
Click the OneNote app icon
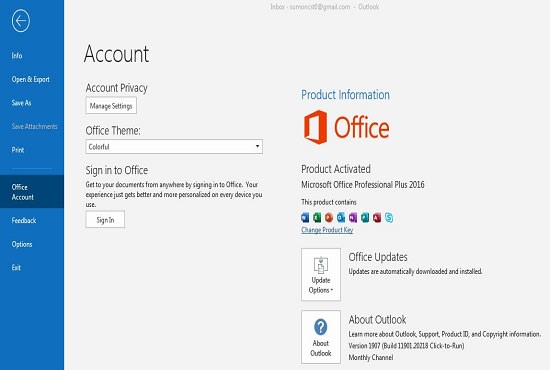click(353, 218)
